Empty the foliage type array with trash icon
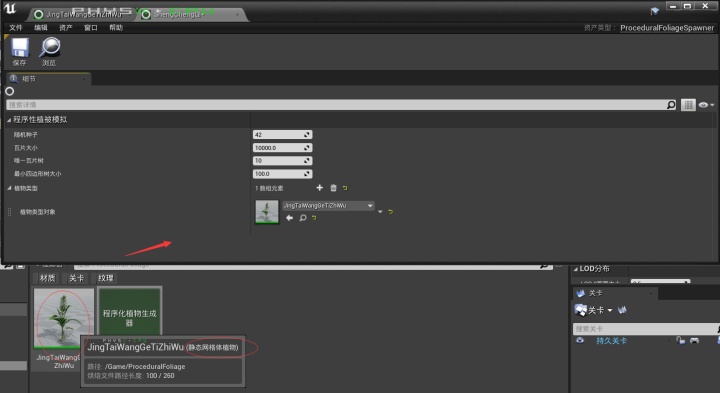 click(x=333, y=188)
